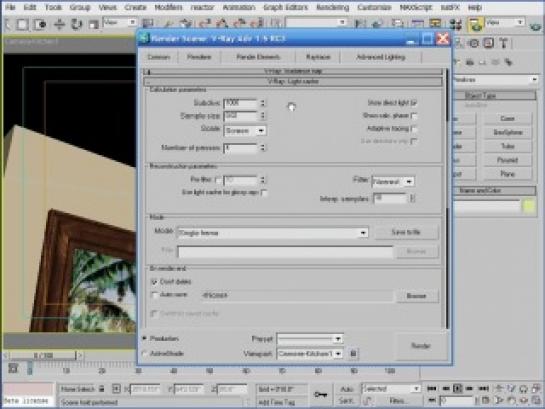Toggle the Show calc. phase checkbox
Viewport: 545px width, 409px height.
[x=414, y=116]
